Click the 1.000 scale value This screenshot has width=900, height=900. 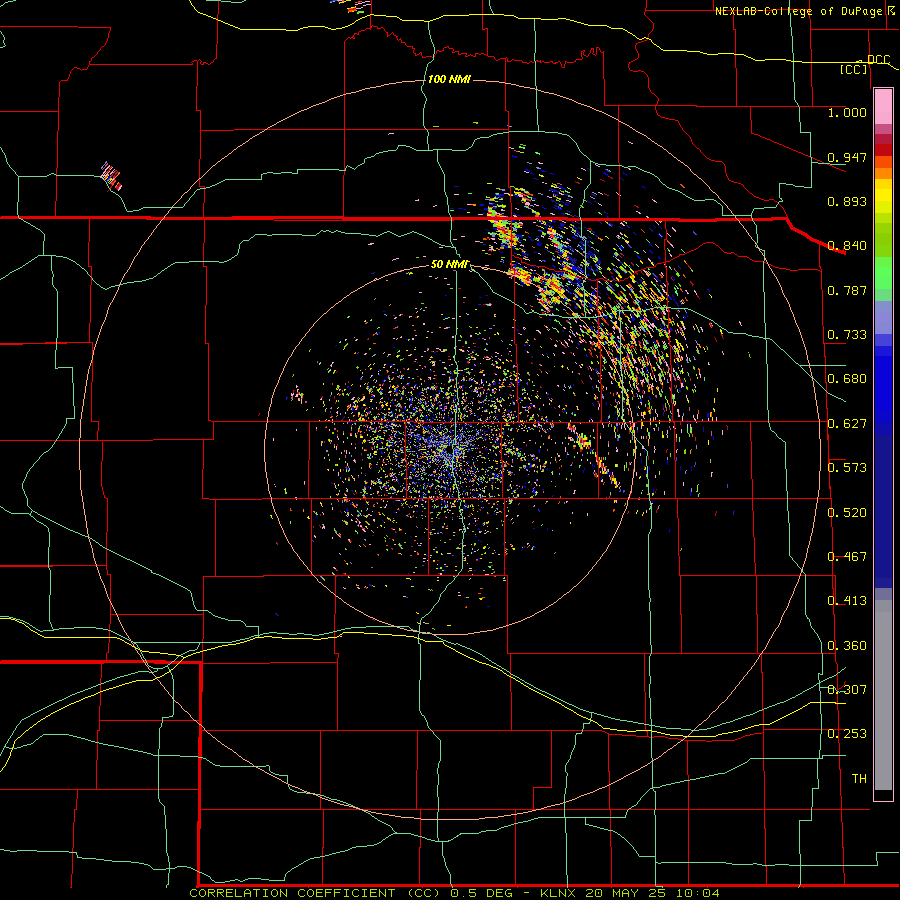pos(847,112)
